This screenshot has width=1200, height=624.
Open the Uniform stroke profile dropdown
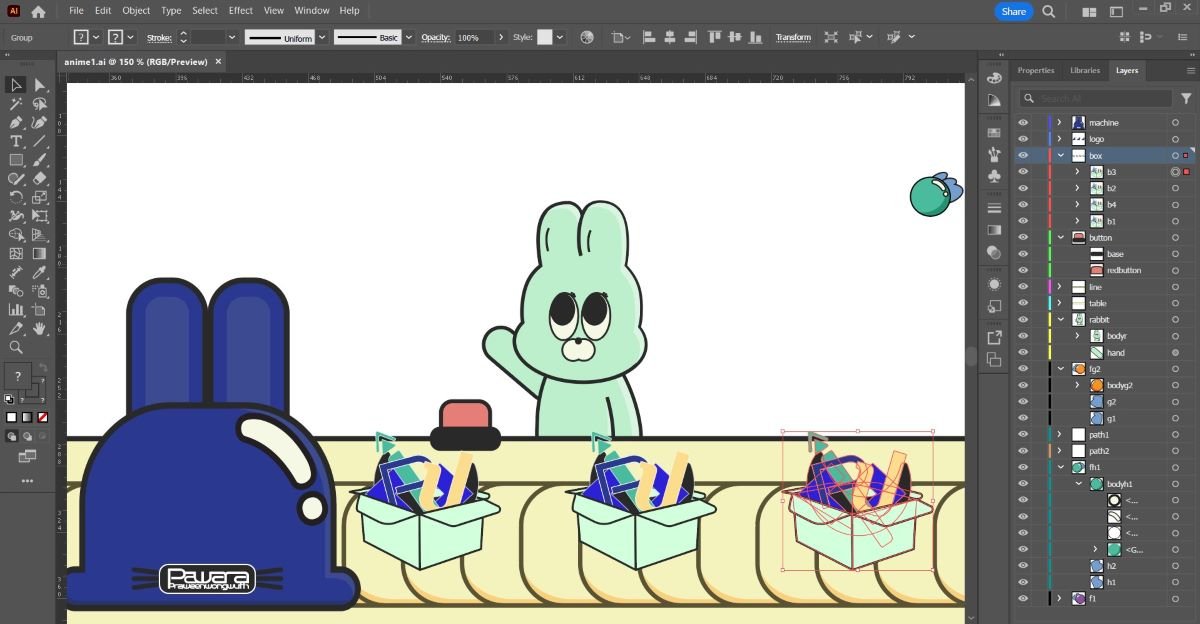322,38
